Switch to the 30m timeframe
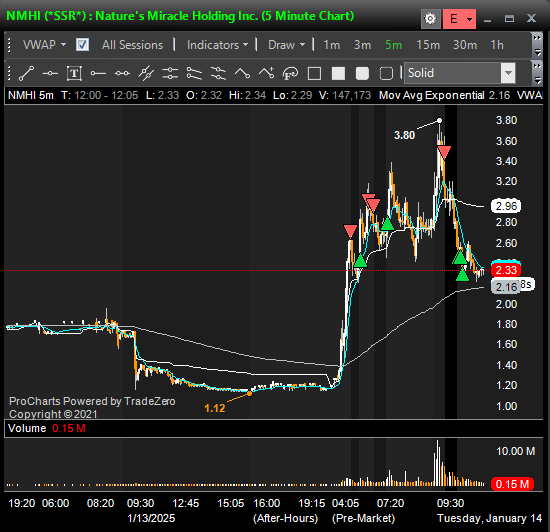This screenshot has width=550, height=532. [465, 45]
